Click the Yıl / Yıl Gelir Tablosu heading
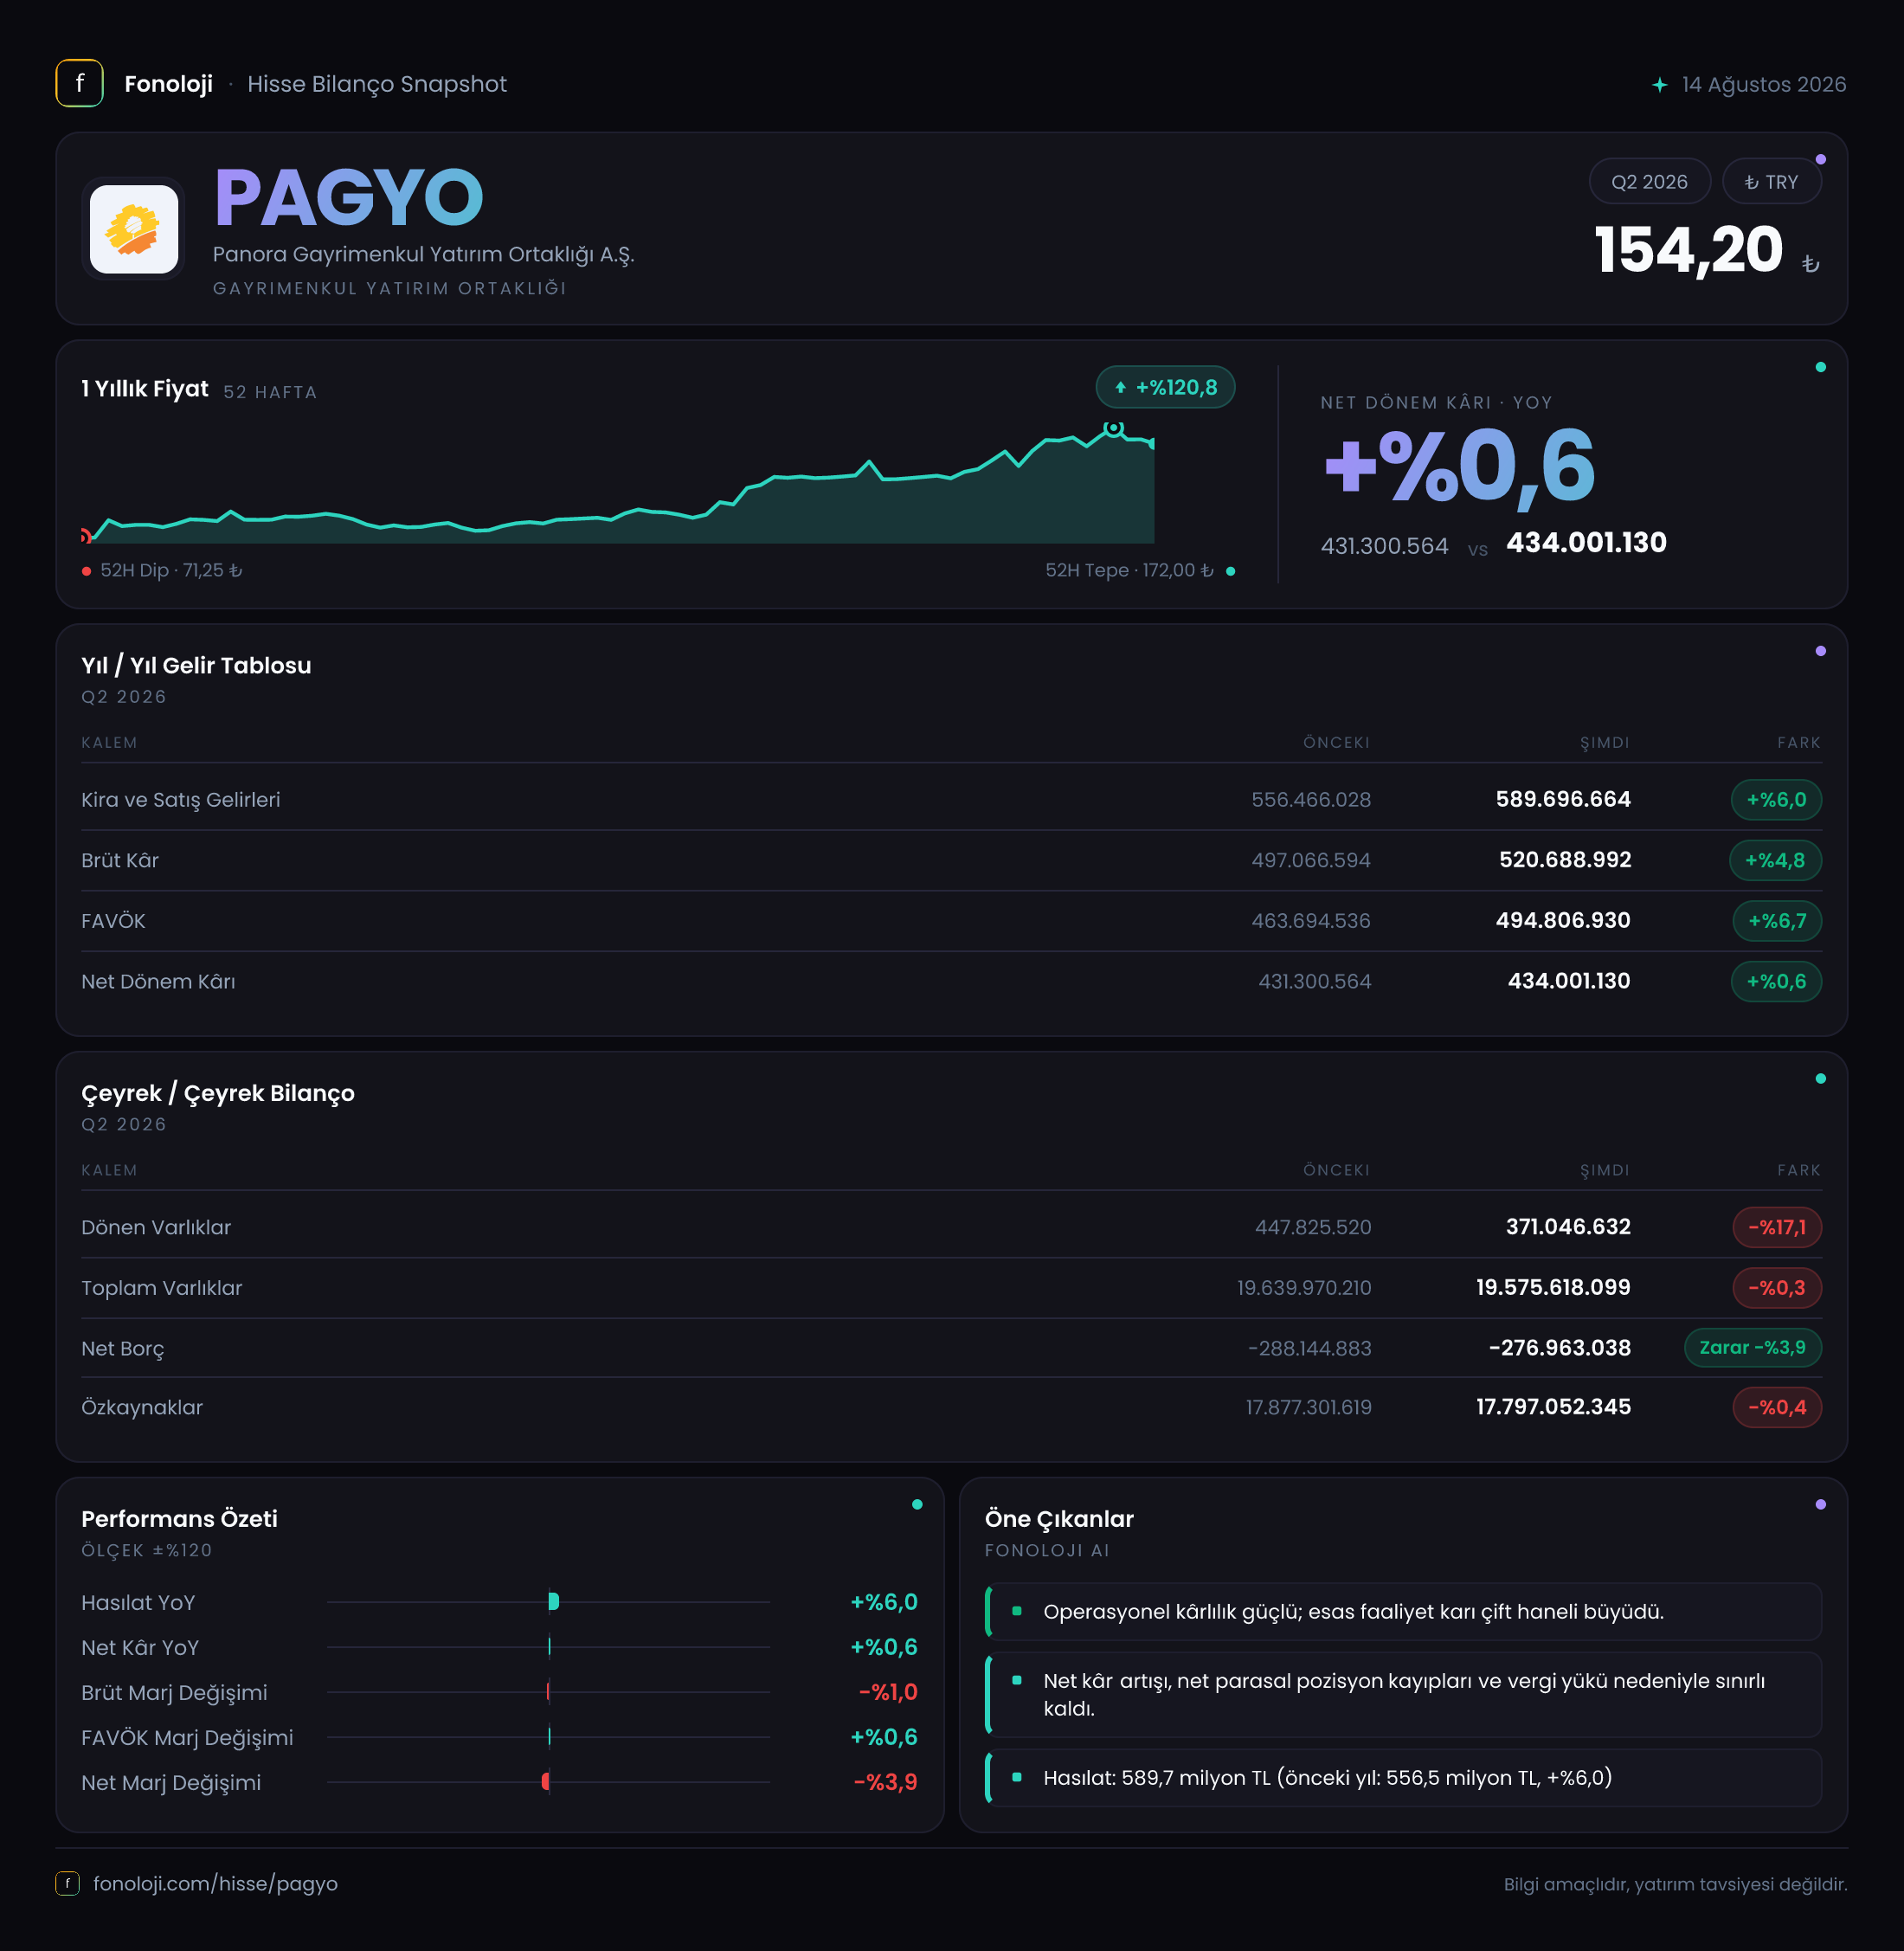Image resolution: width=1904 pixels, height=1951 pixels. (196, 666)
